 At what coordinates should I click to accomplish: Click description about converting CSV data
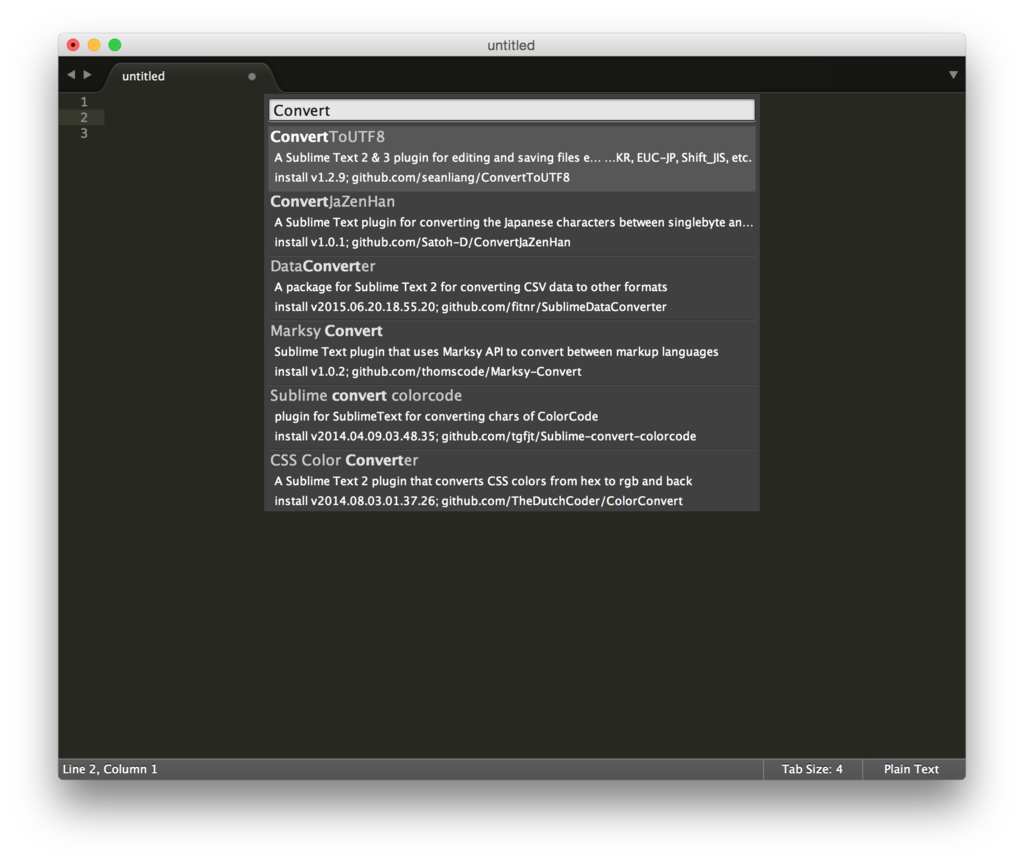[471, 287]
